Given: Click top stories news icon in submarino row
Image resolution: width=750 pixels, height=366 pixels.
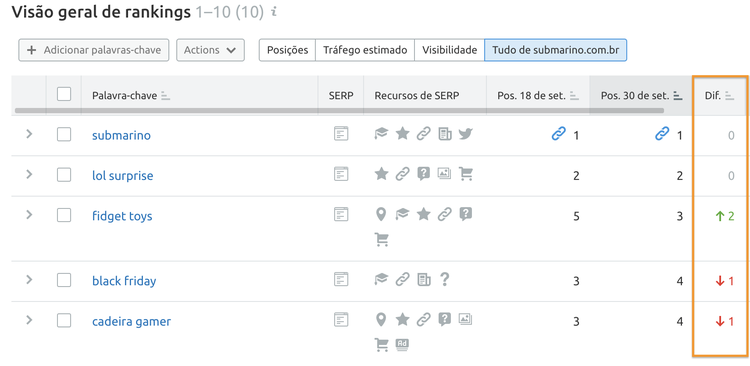Looking at the screenshot, I should [445, 134].
